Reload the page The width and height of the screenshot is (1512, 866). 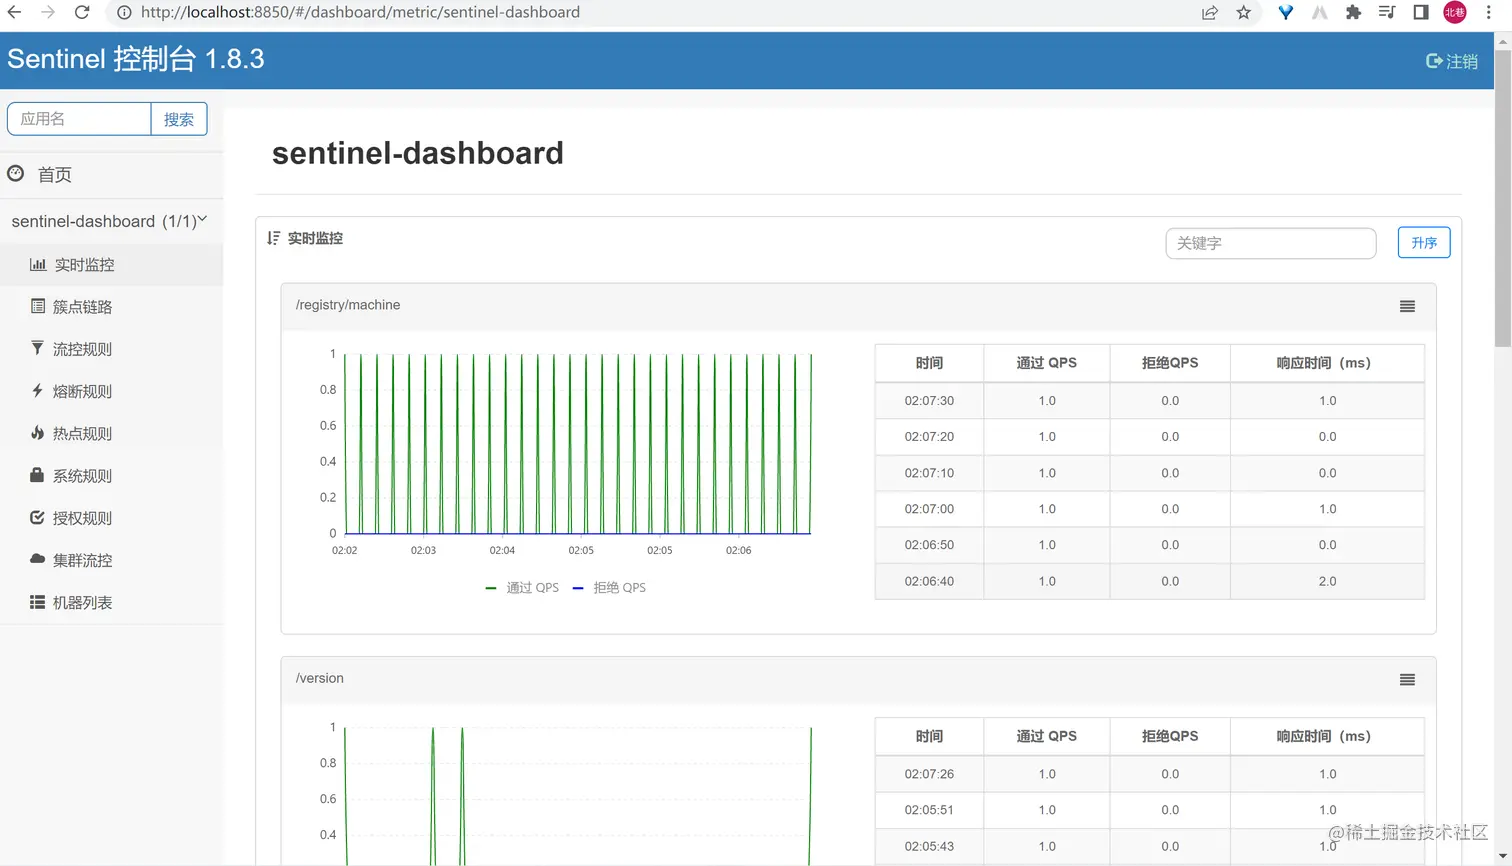[x=82, y=12]
